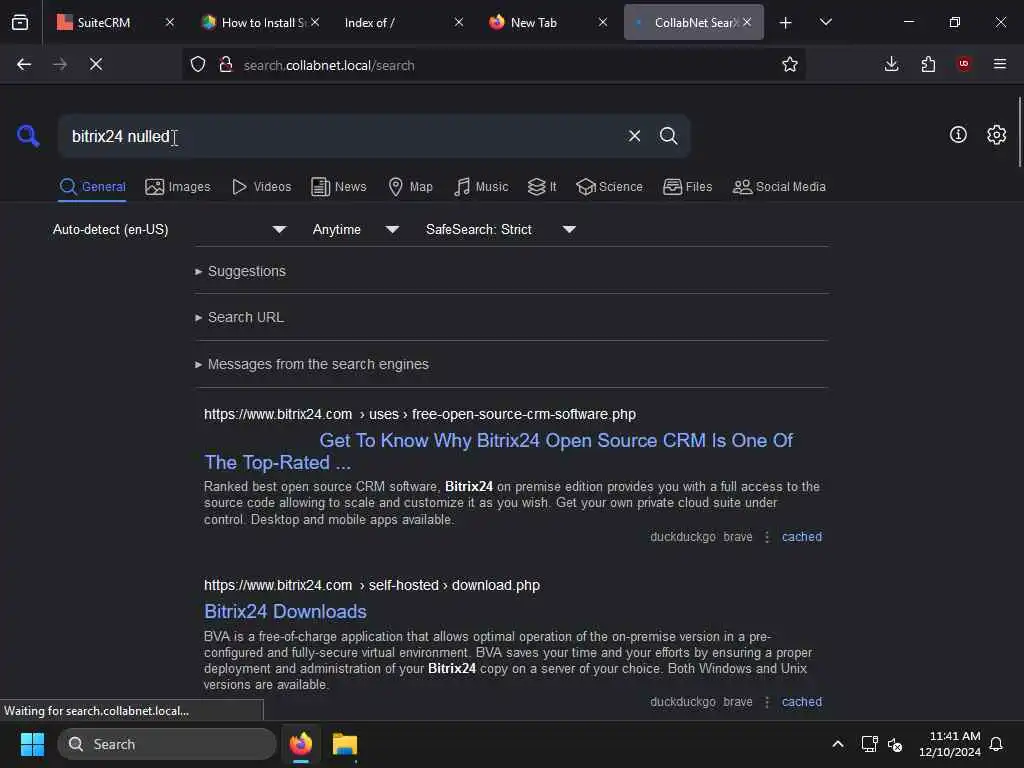Bookmark this page with the star icon
The height and width of the screenshot is (768, 1024).
790,64
